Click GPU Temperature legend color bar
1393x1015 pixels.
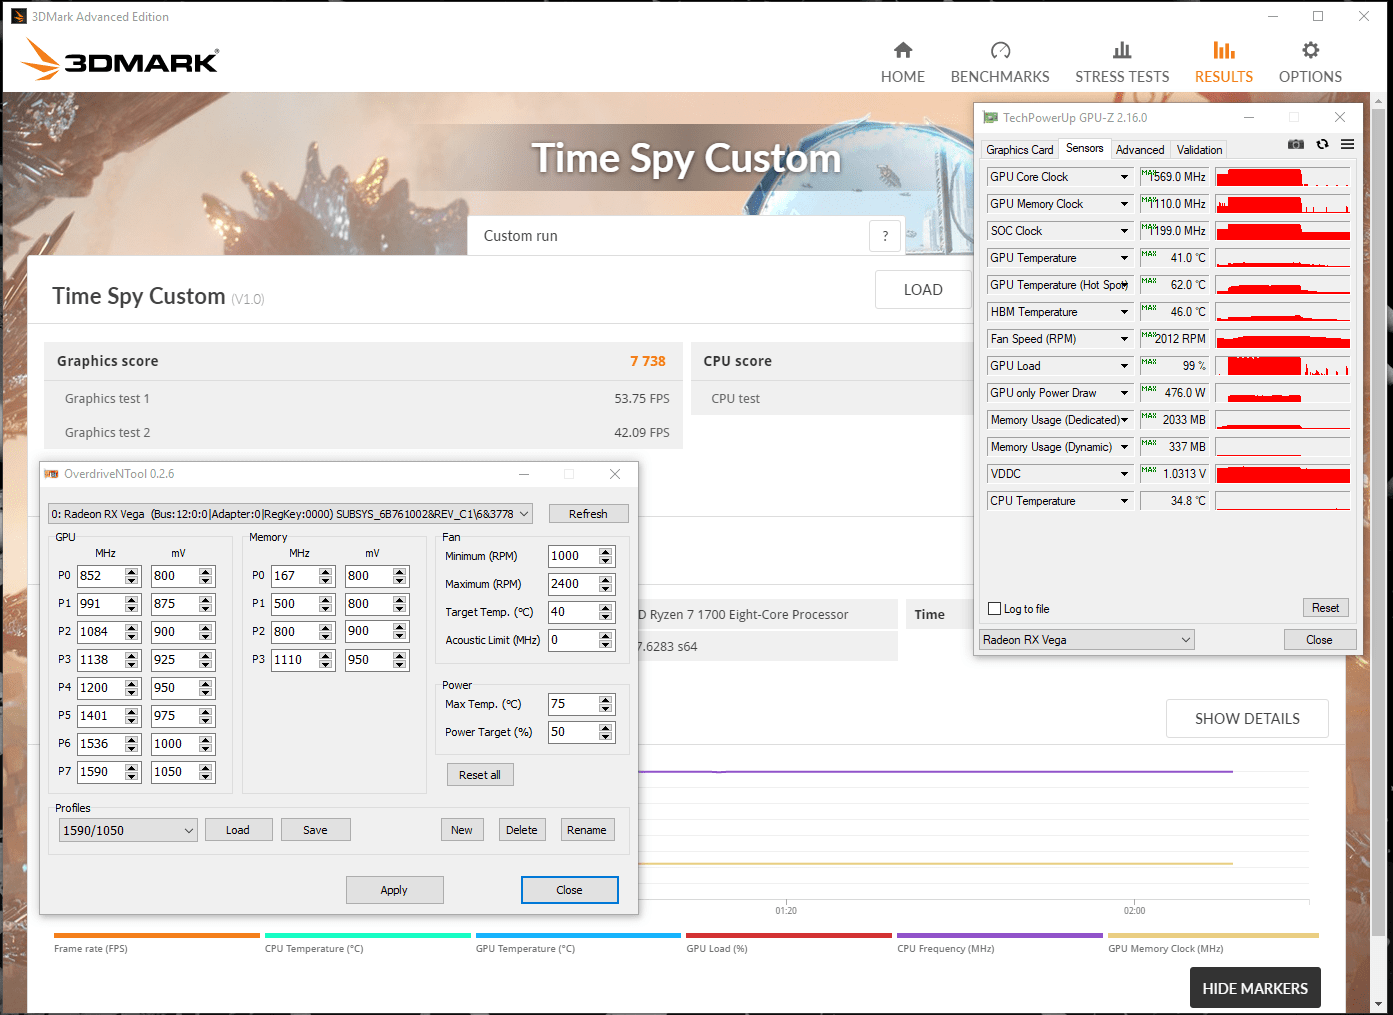pos(578,936)
